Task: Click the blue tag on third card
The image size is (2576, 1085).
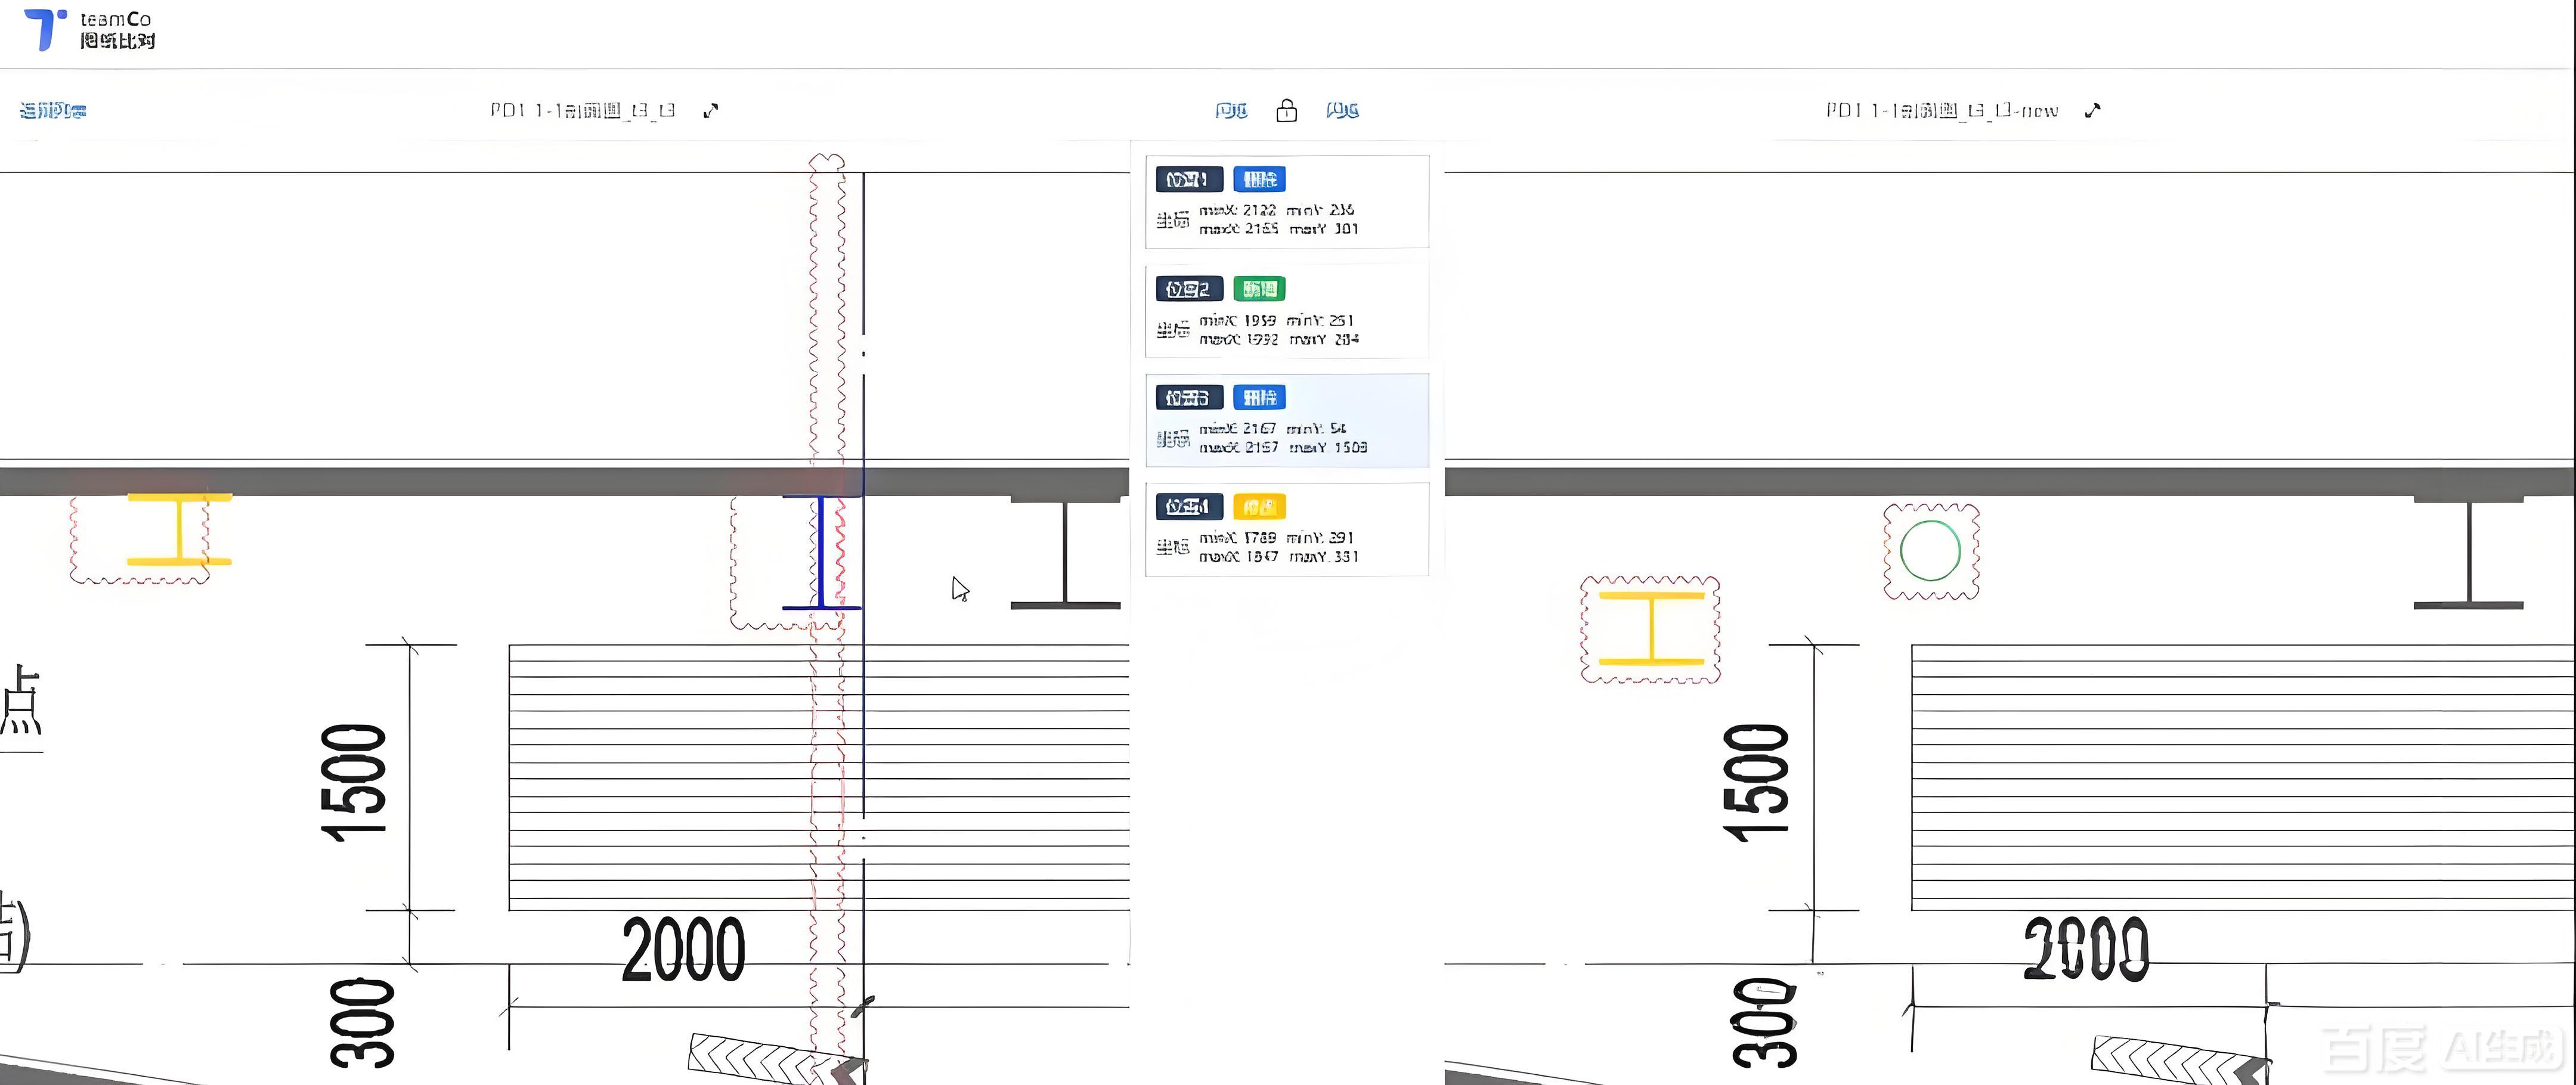Action: [1259, 398]
